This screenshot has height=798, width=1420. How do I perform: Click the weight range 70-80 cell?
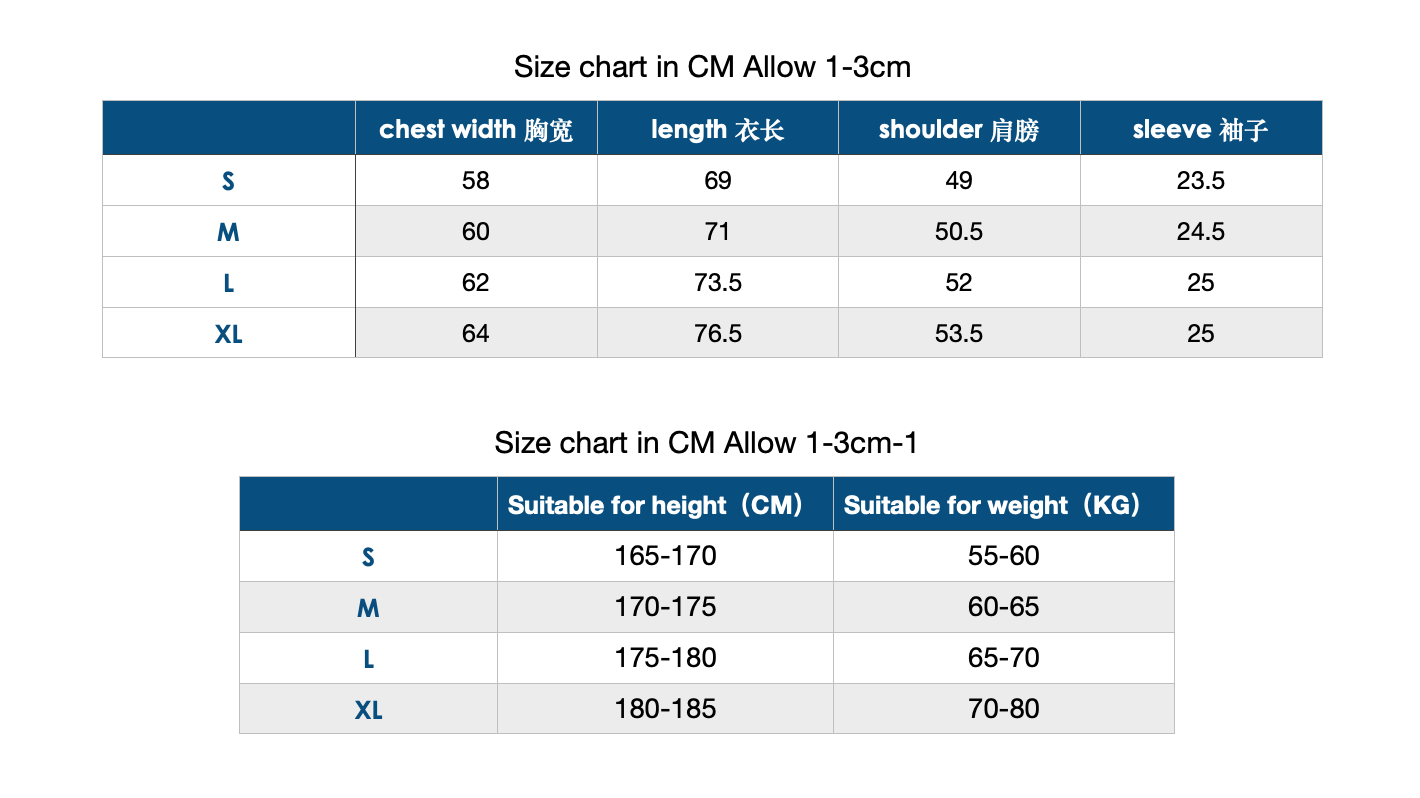pos(1003,709)
